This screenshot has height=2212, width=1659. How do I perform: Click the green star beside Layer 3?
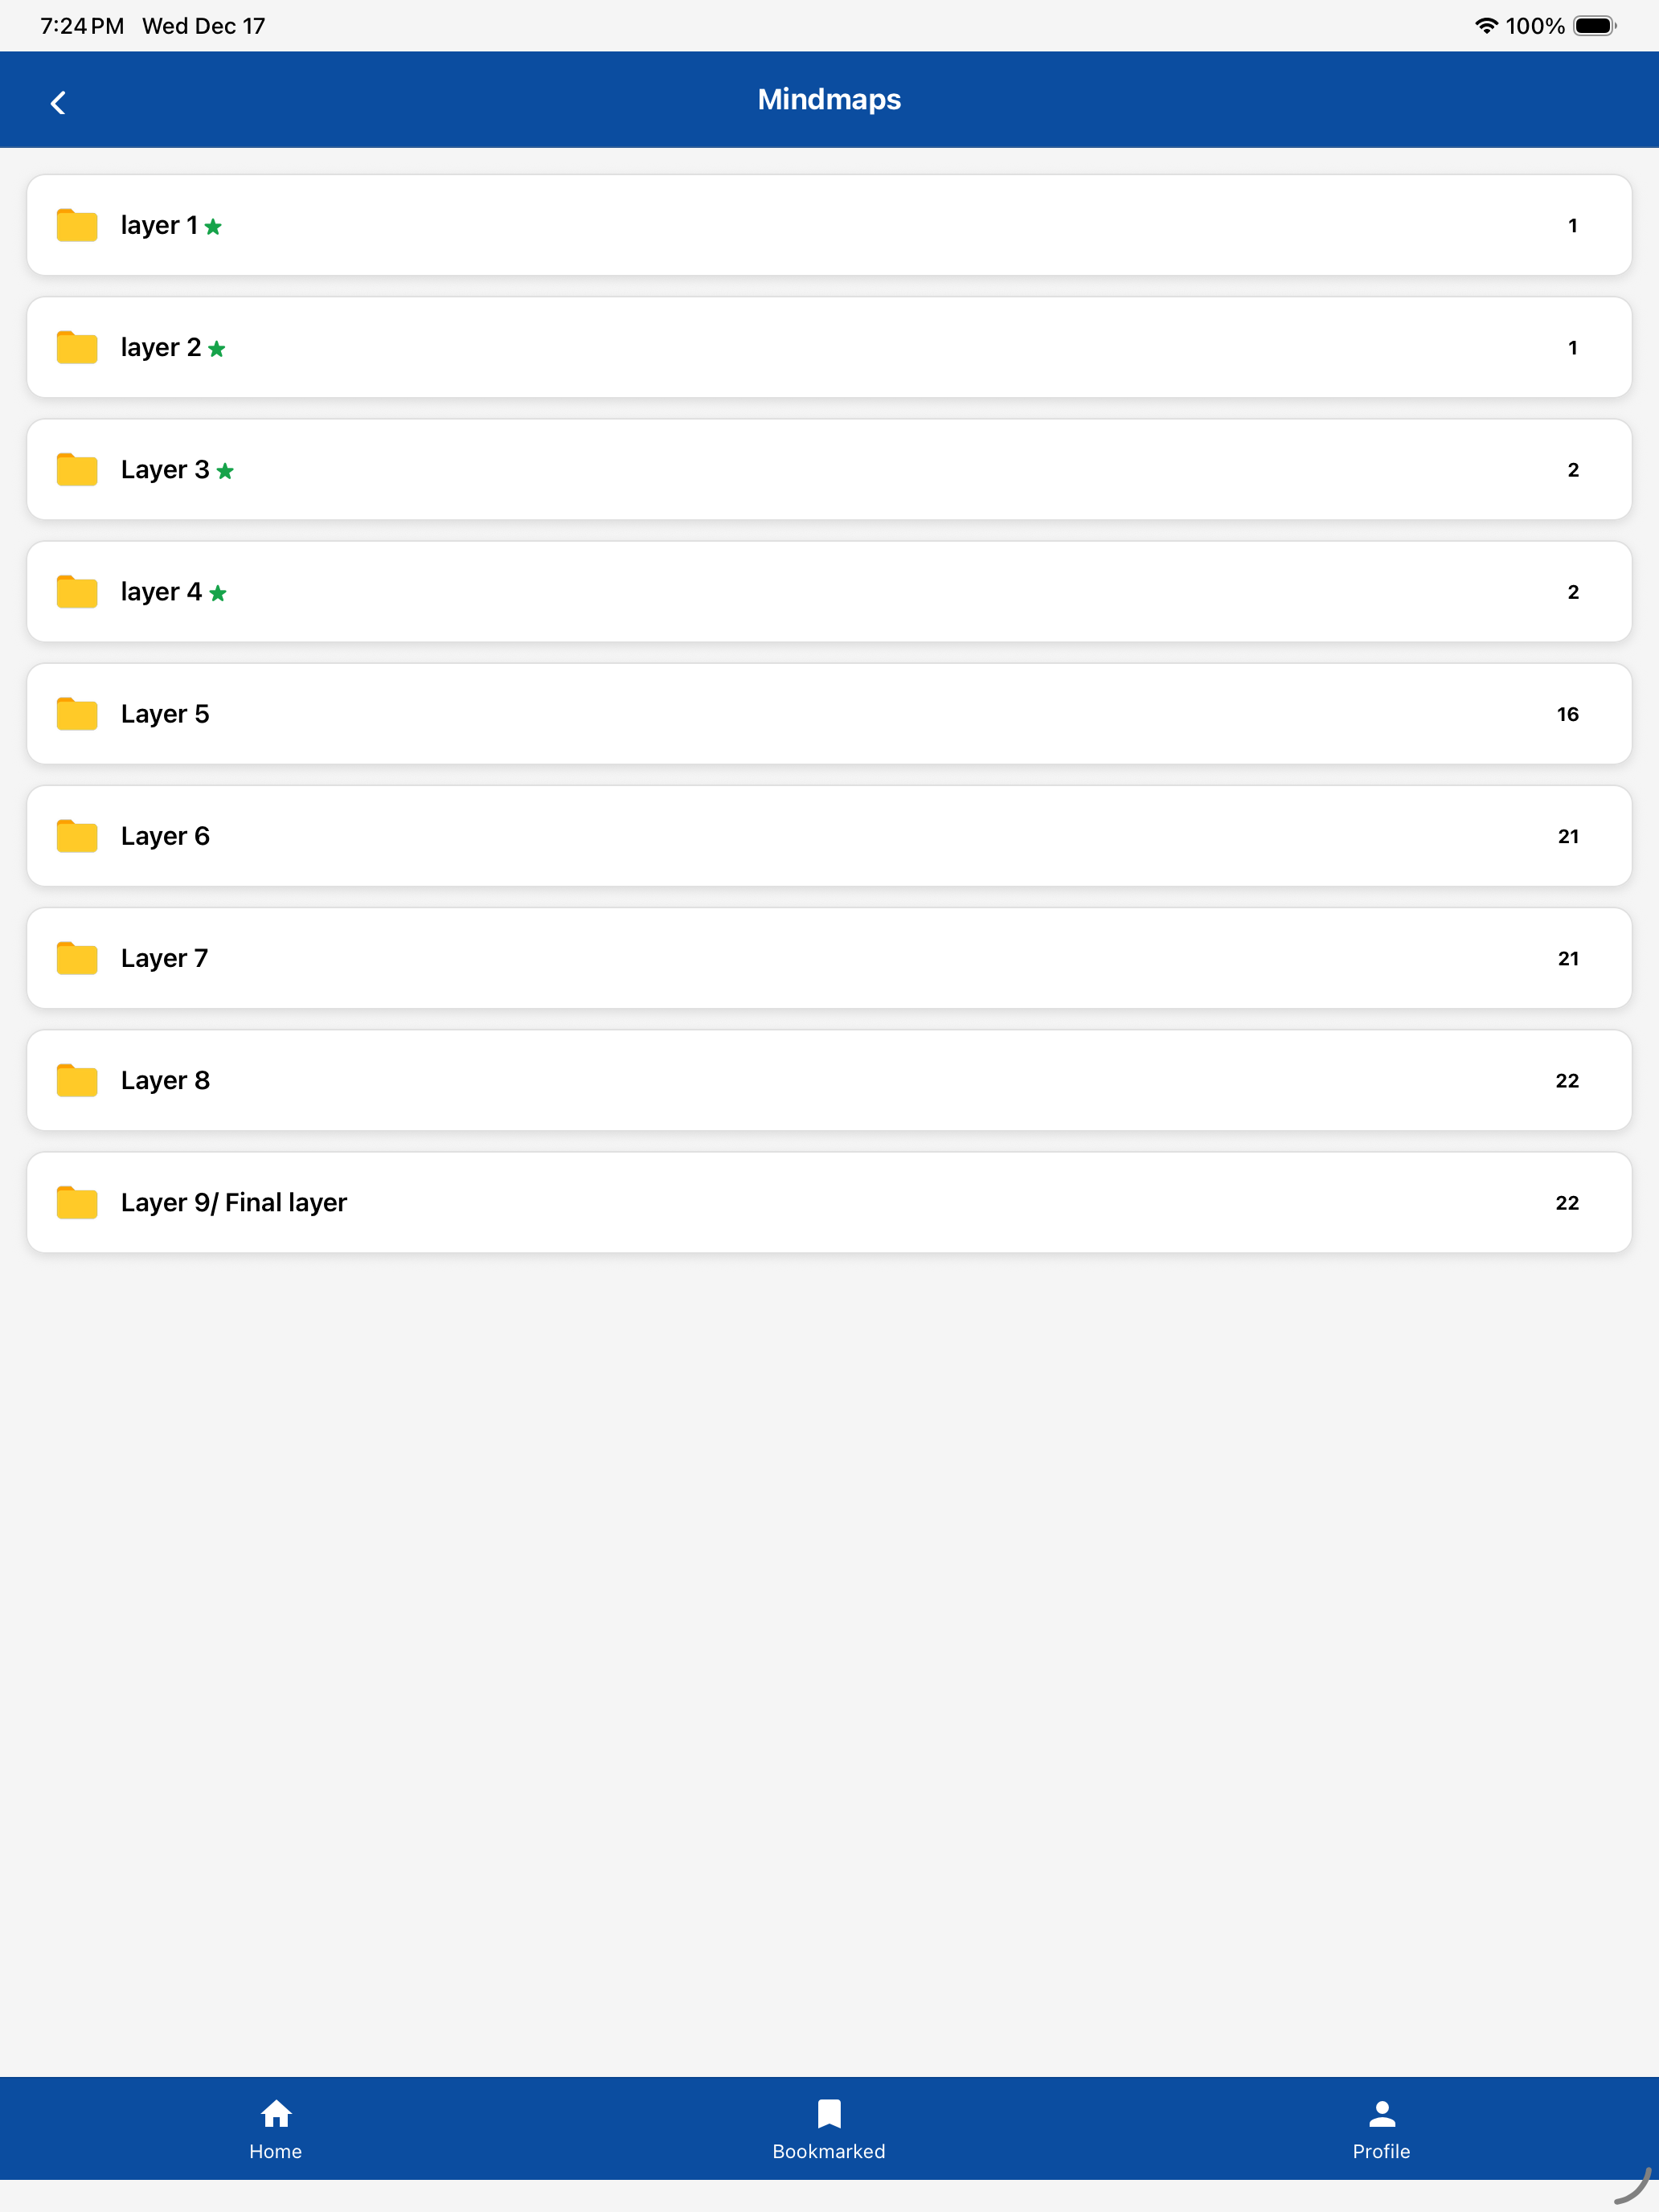tap(225, 471)
